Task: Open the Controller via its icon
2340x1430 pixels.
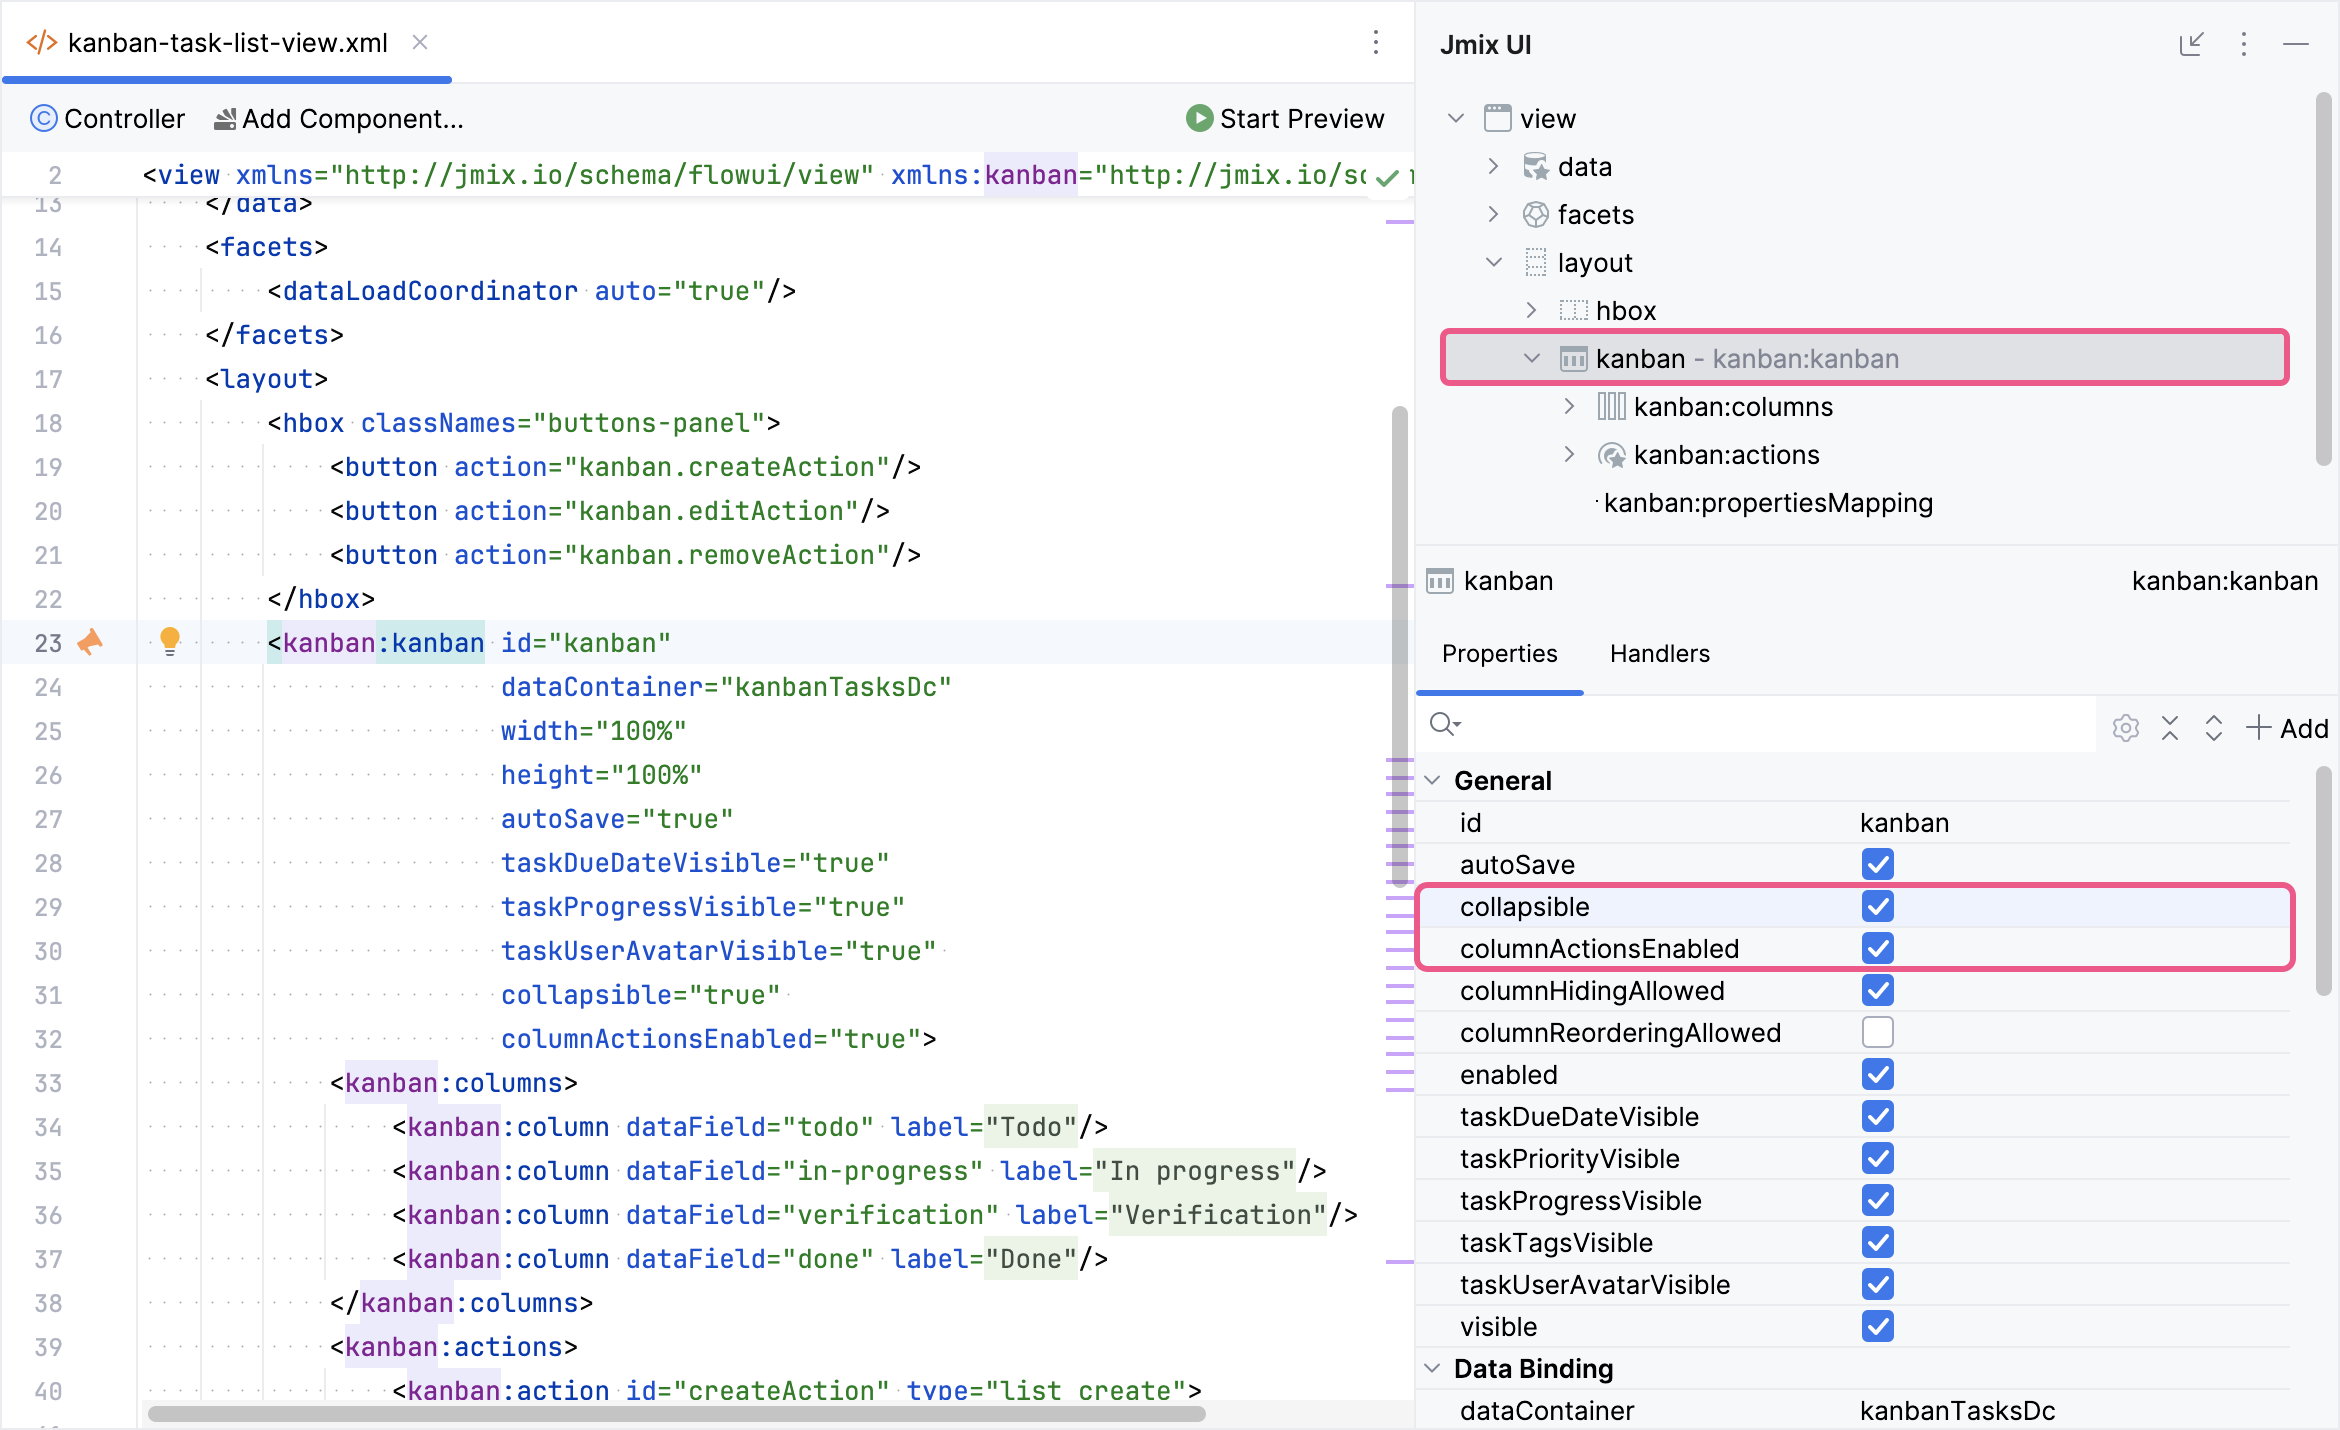Action: [x=44, y=118]
